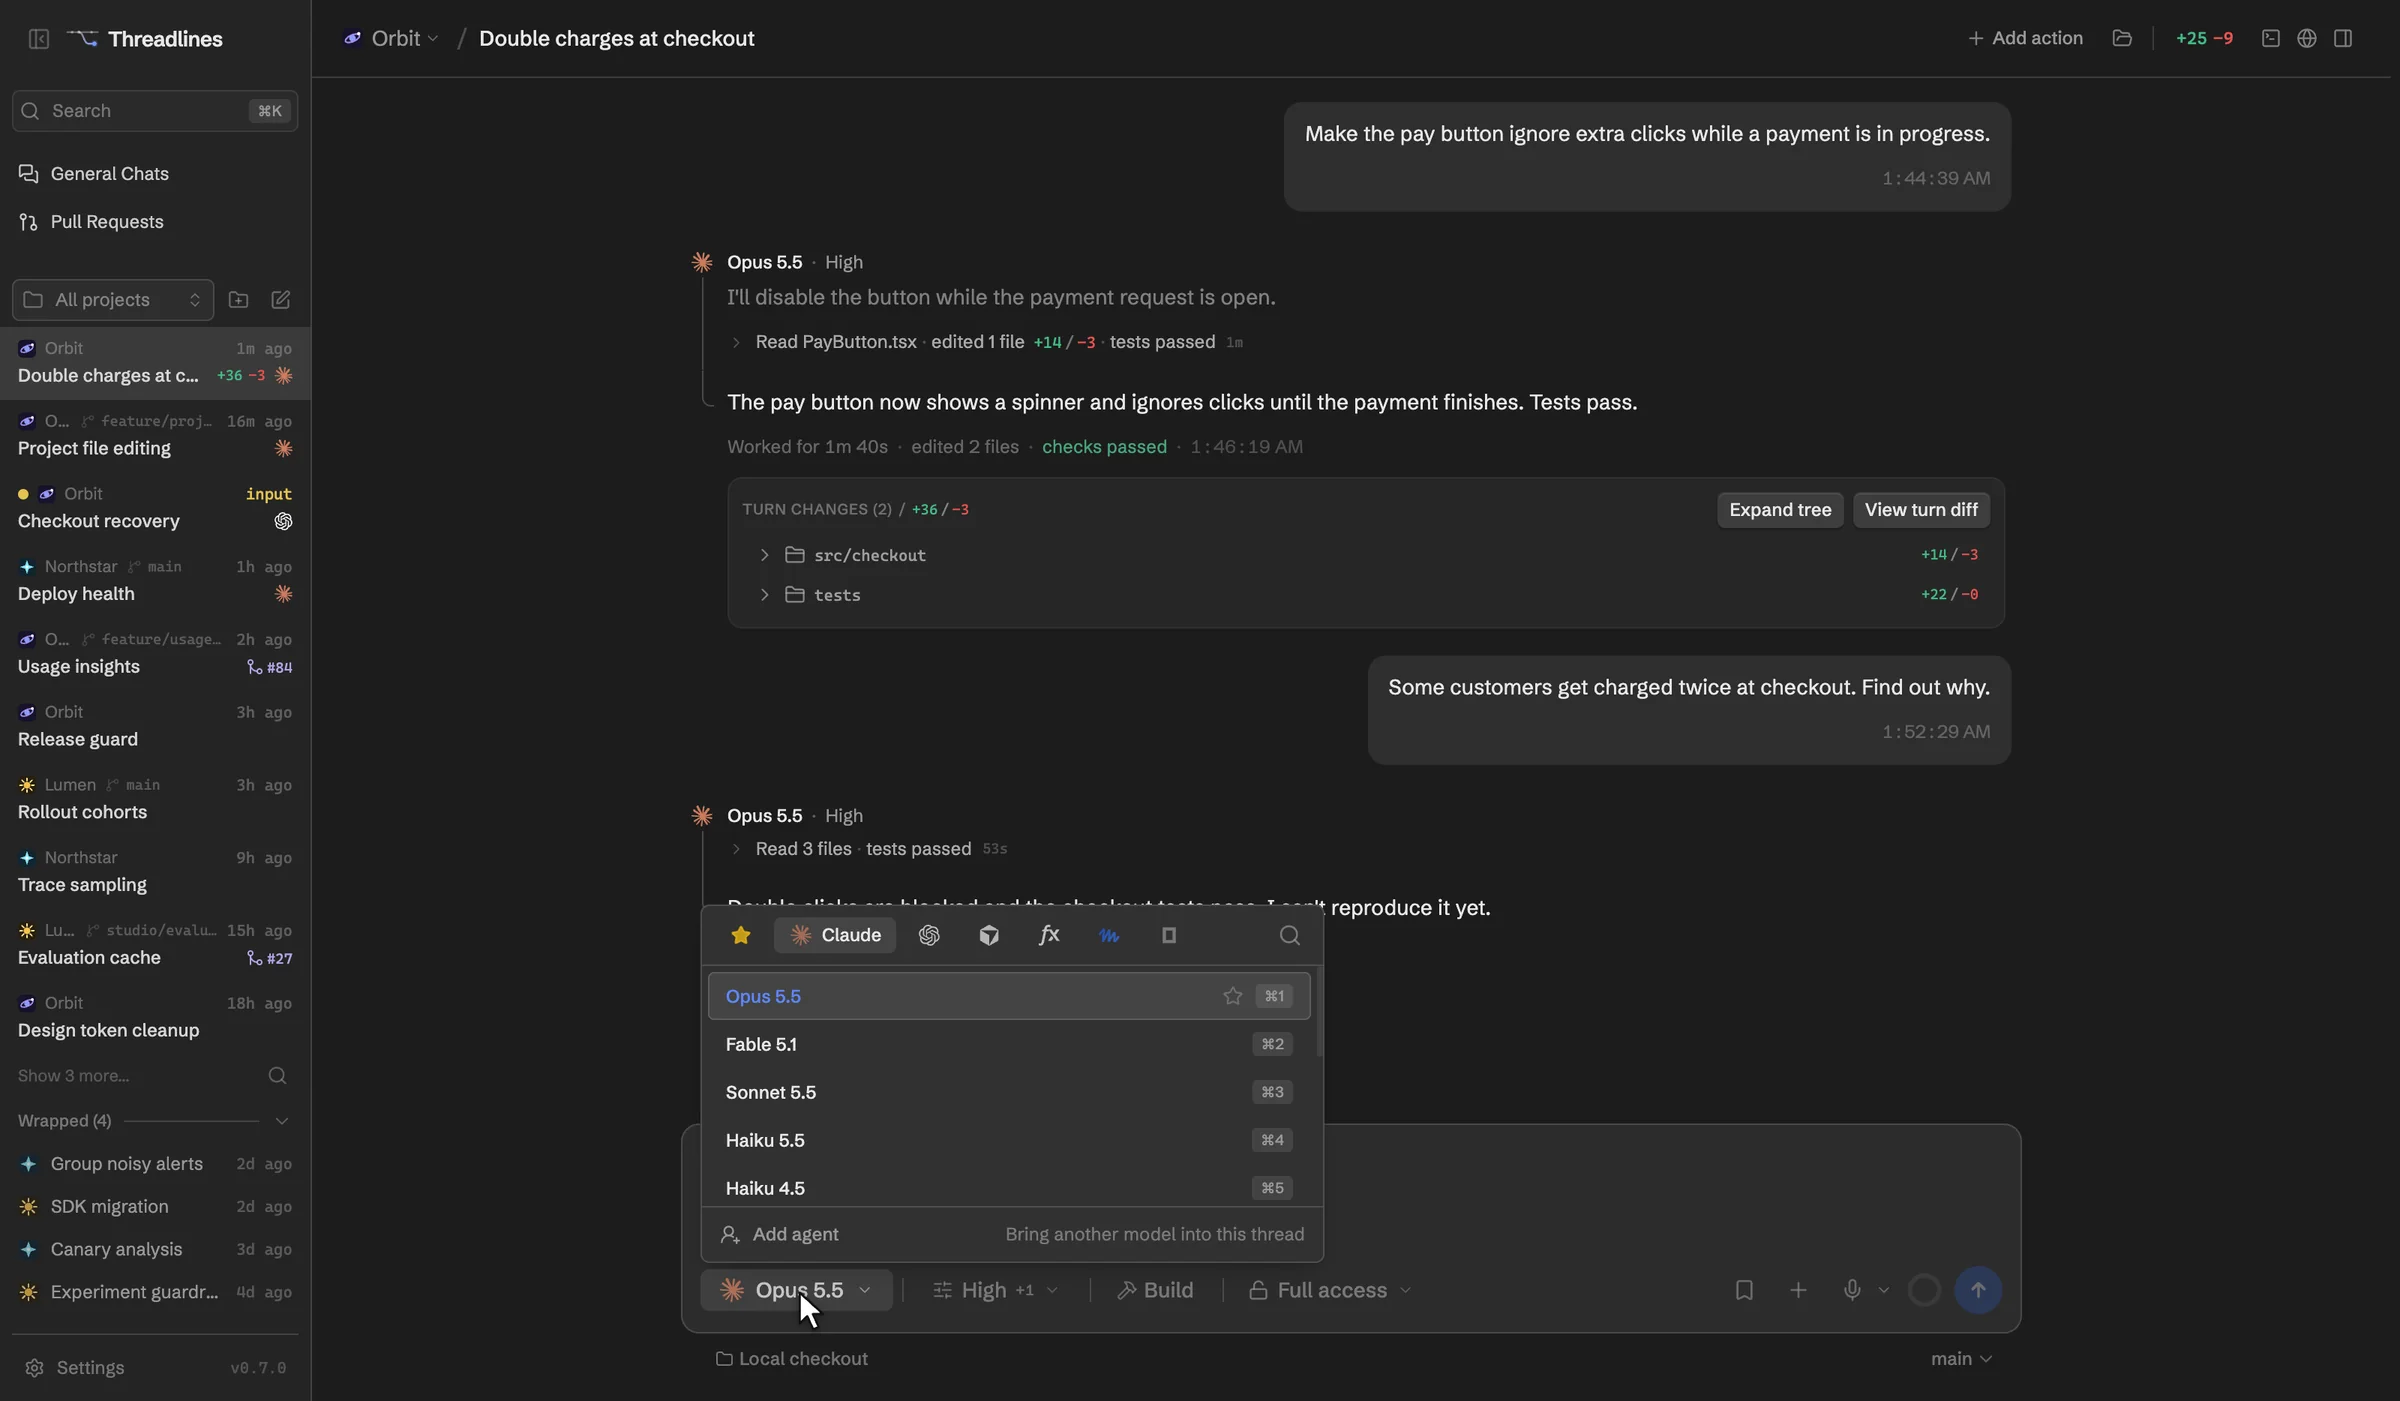
Task: Open the High reasoning effort dropdown
Action: tap(996, 1290)
